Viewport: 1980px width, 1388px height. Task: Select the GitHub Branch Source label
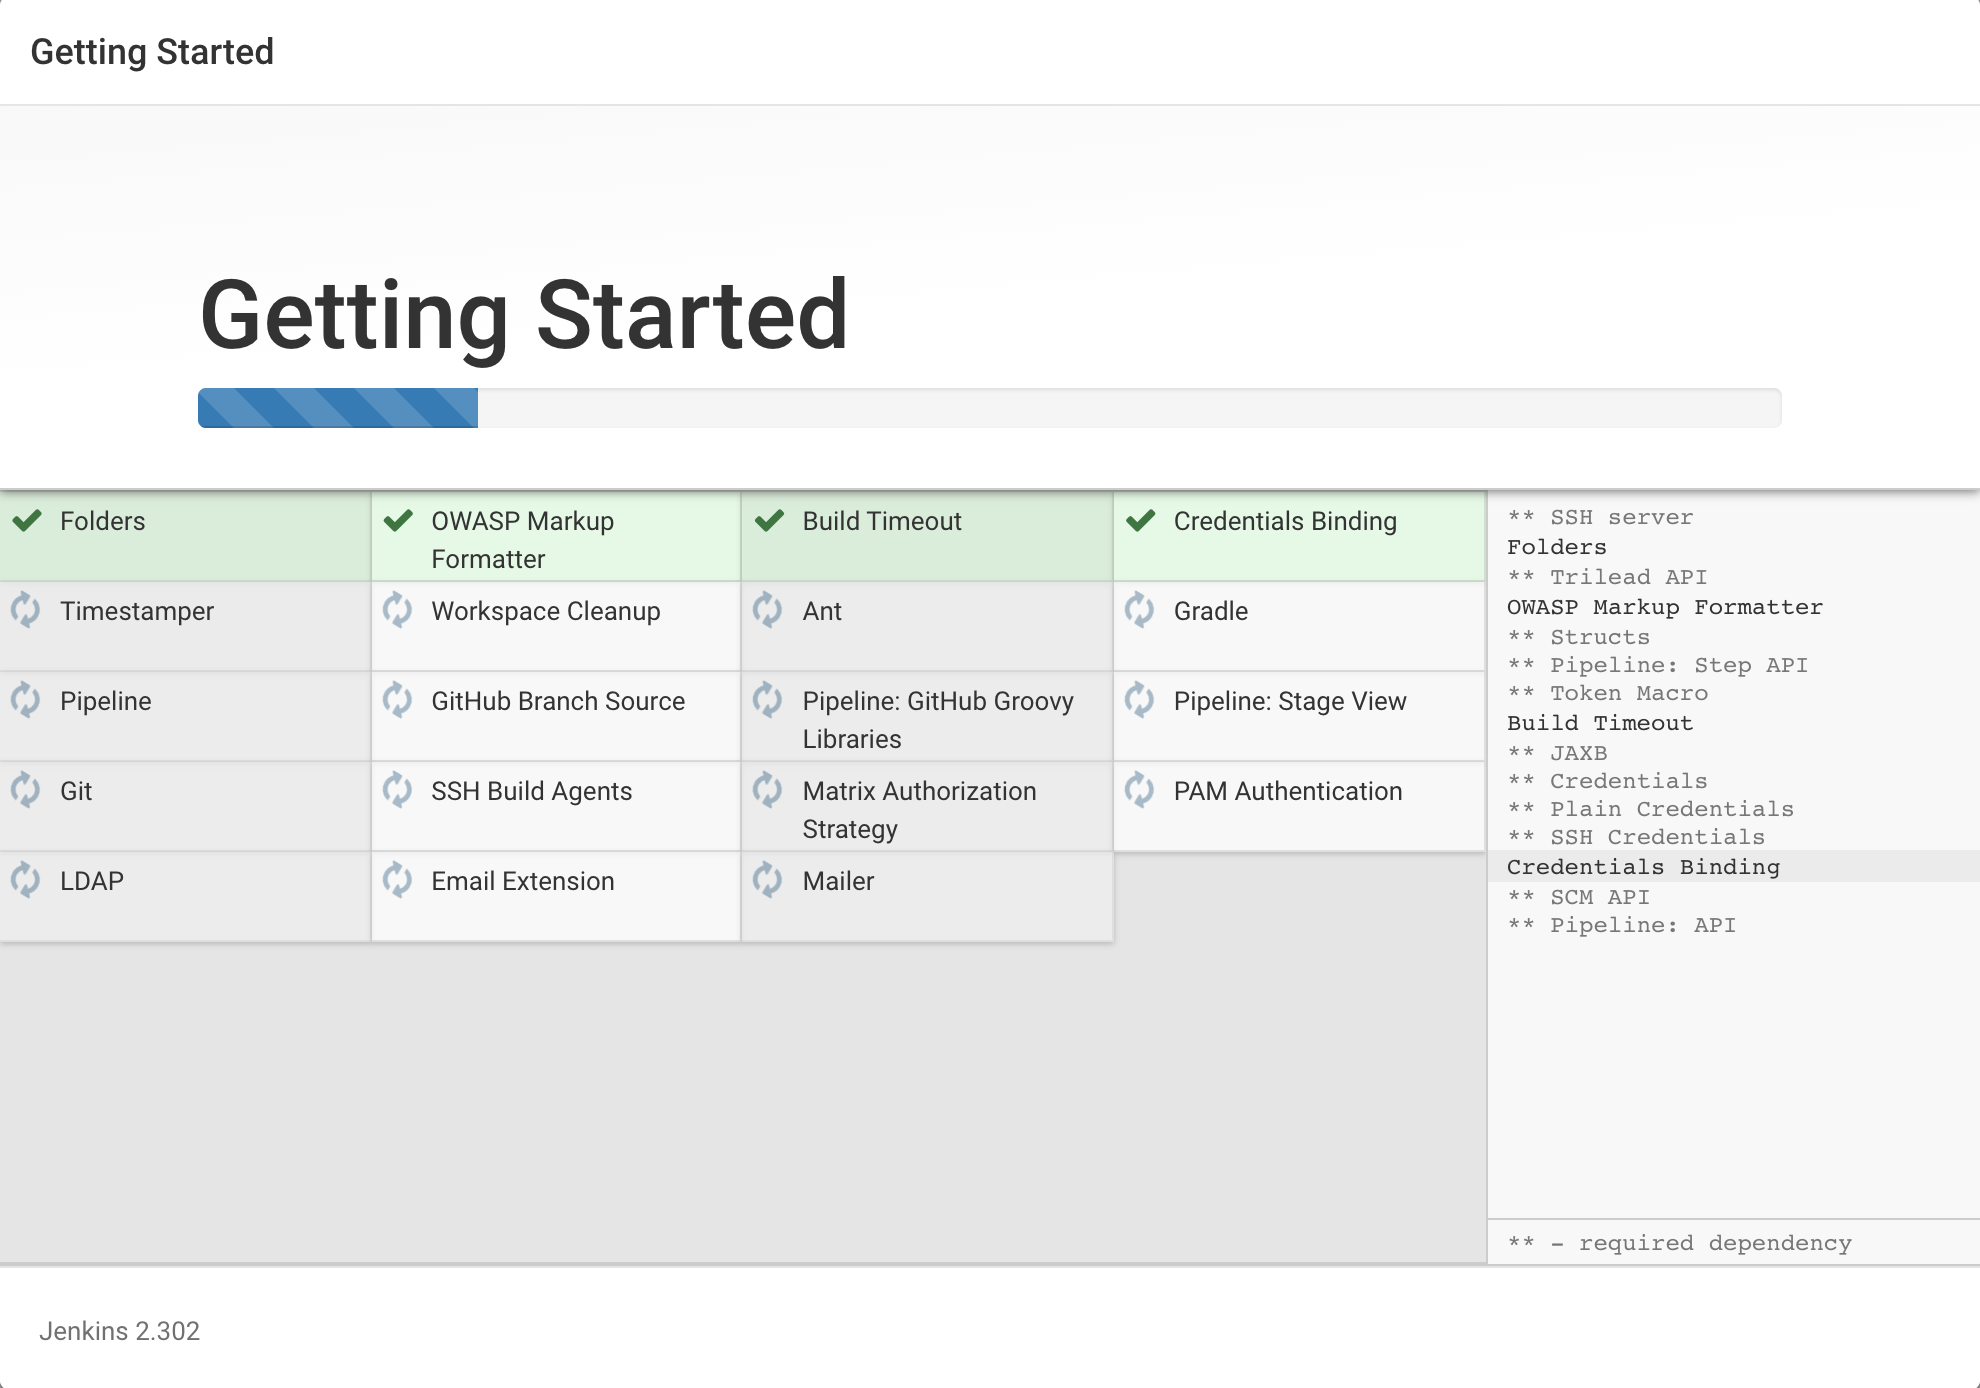558,701
